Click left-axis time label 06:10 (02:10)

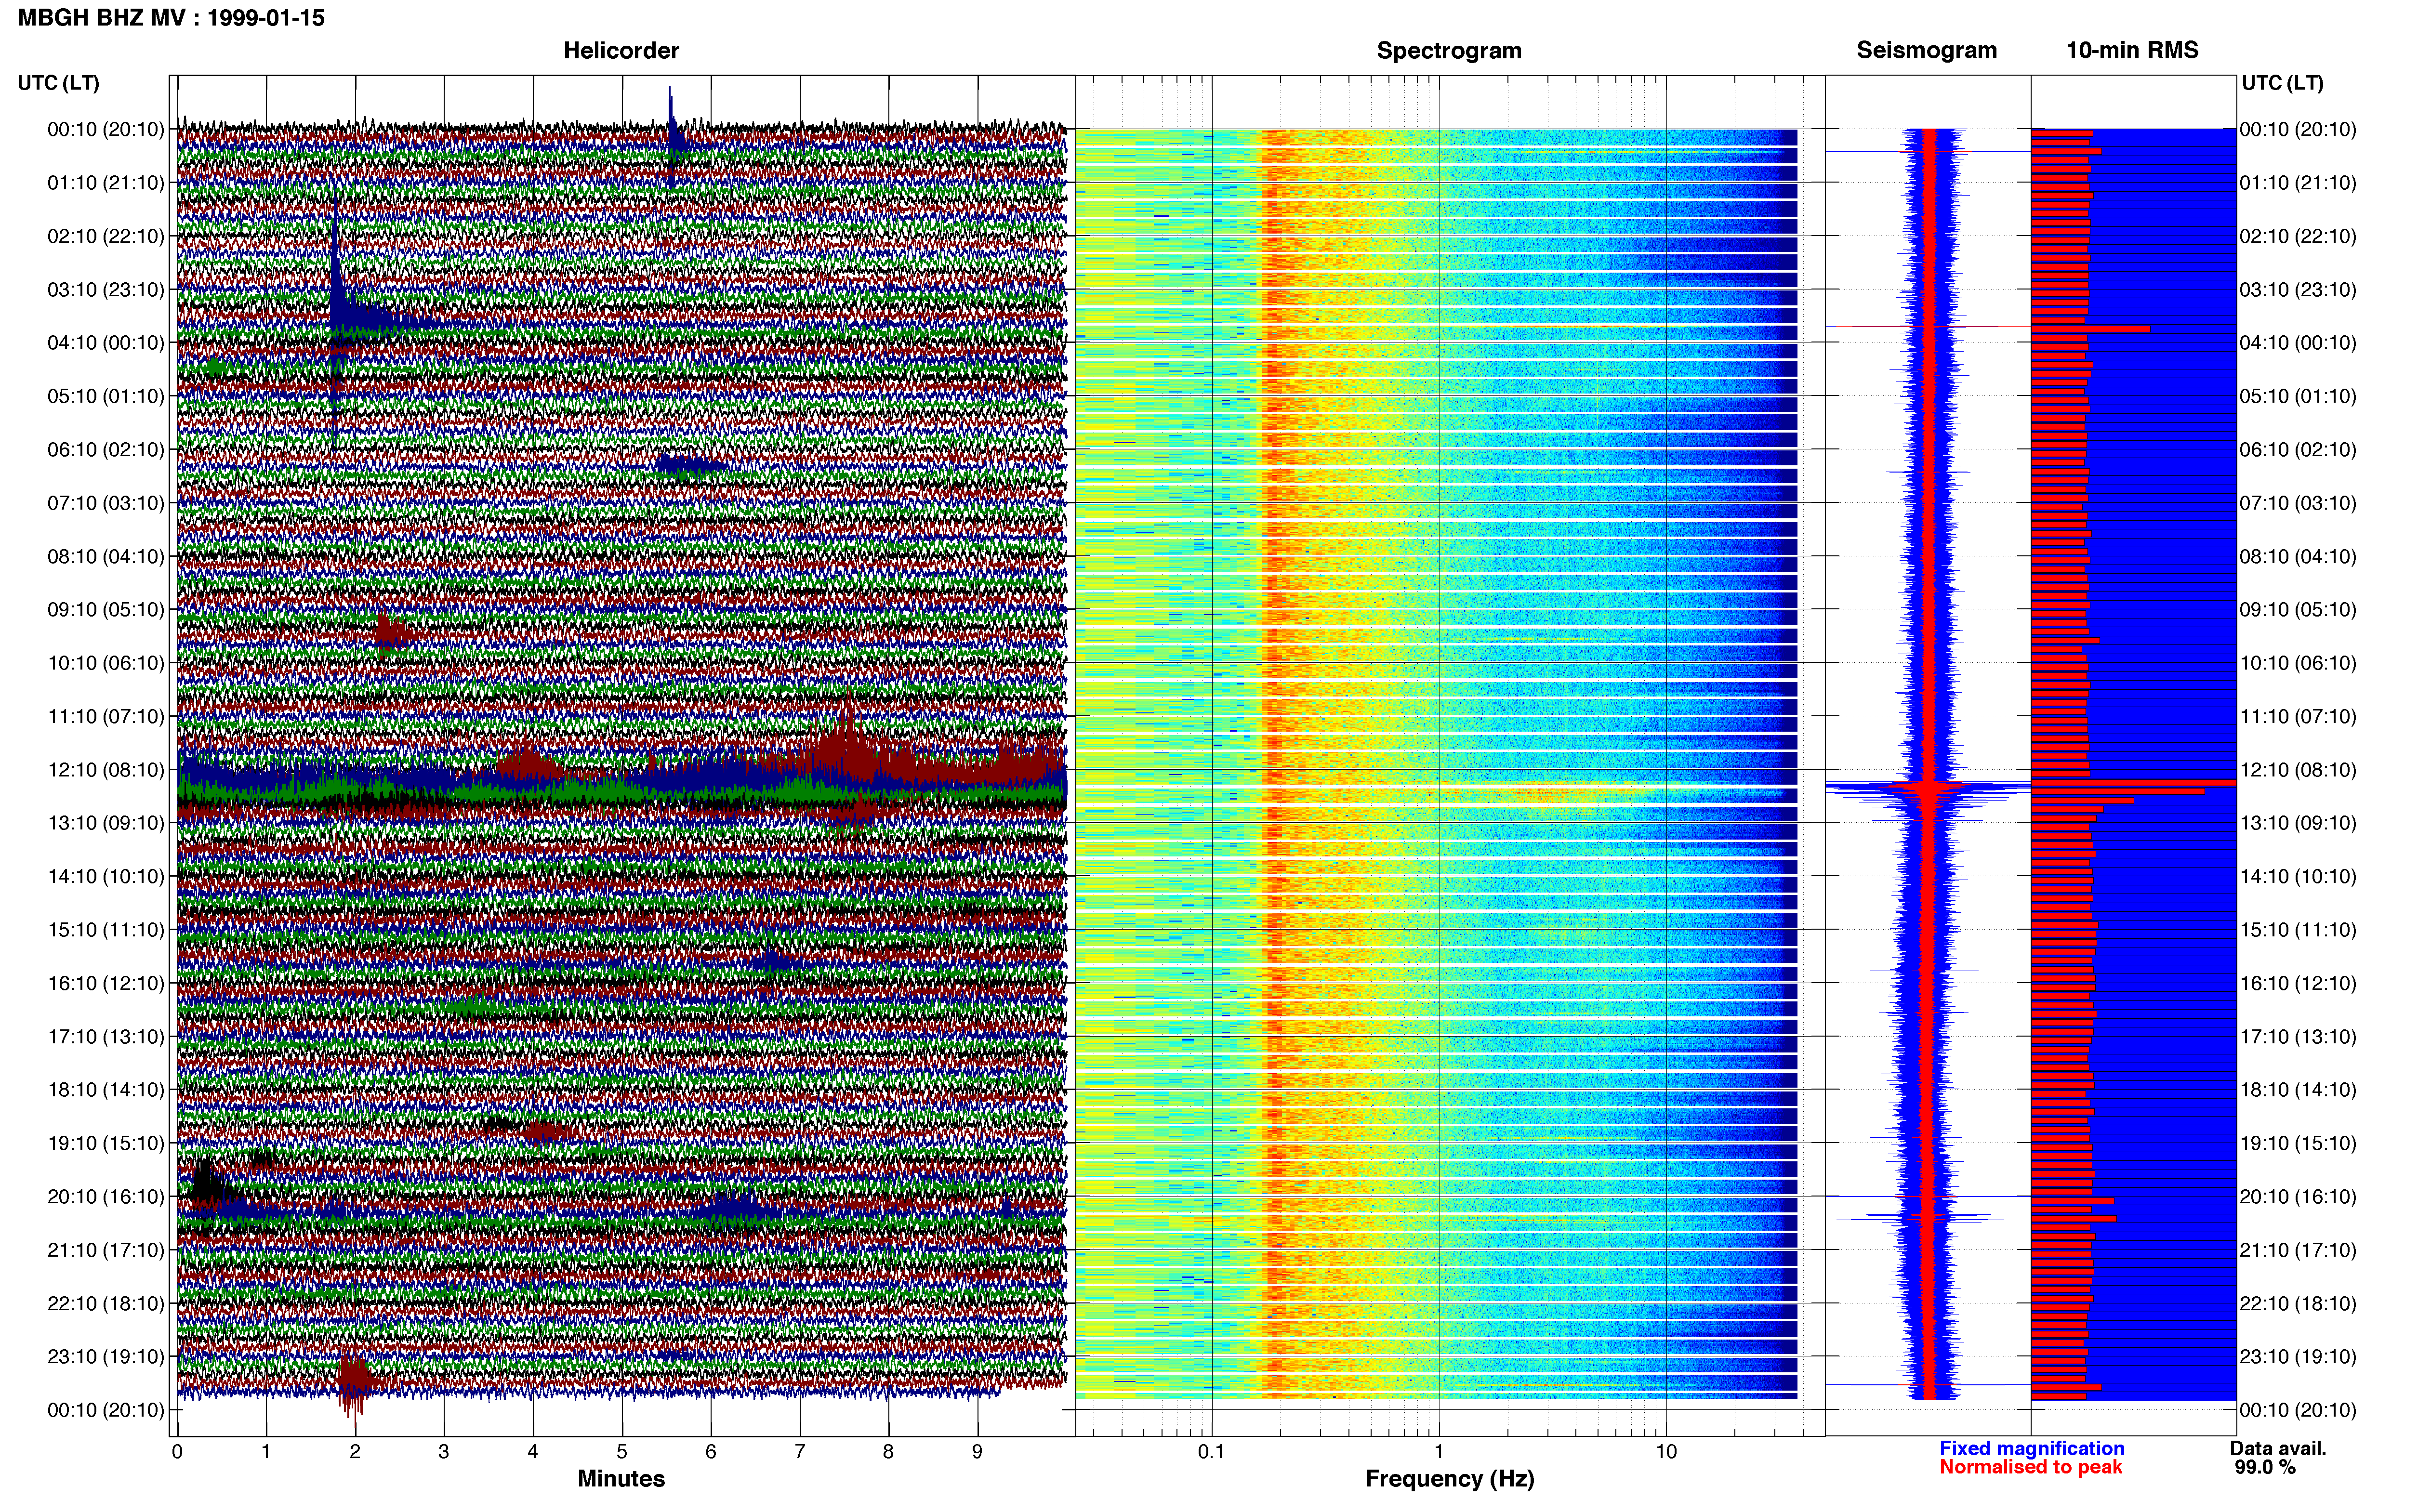pos(106,450)
